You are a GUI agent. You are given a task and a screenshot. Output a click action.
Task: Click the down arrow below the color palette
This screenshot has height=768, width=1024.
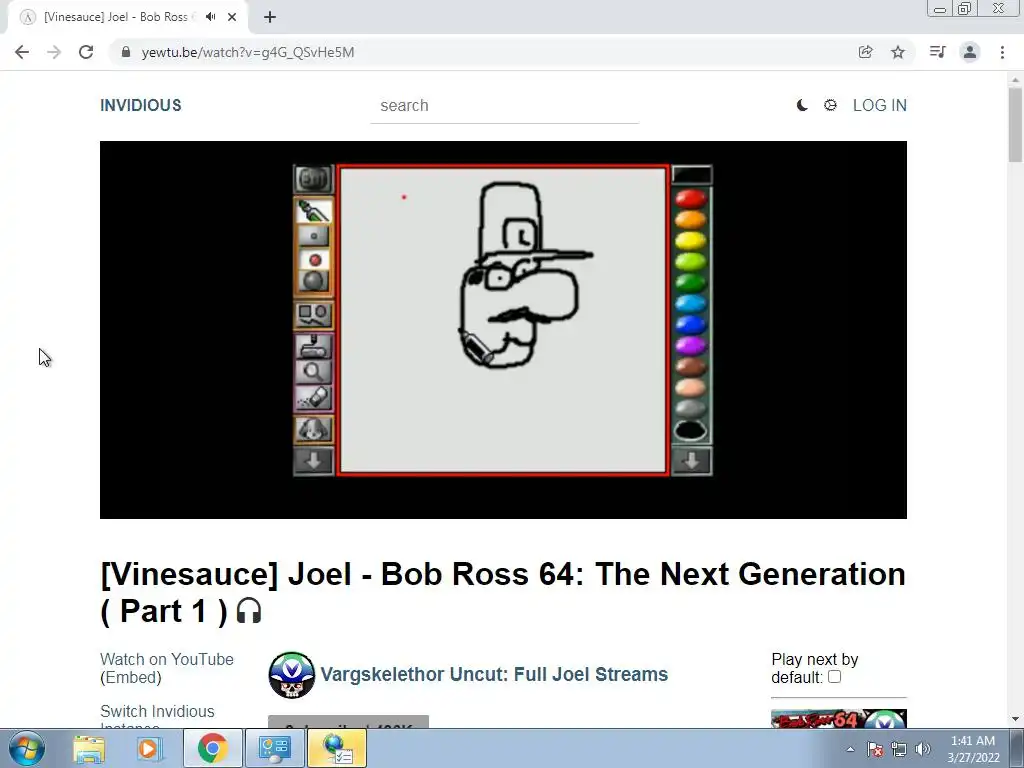tap(692, 460)
